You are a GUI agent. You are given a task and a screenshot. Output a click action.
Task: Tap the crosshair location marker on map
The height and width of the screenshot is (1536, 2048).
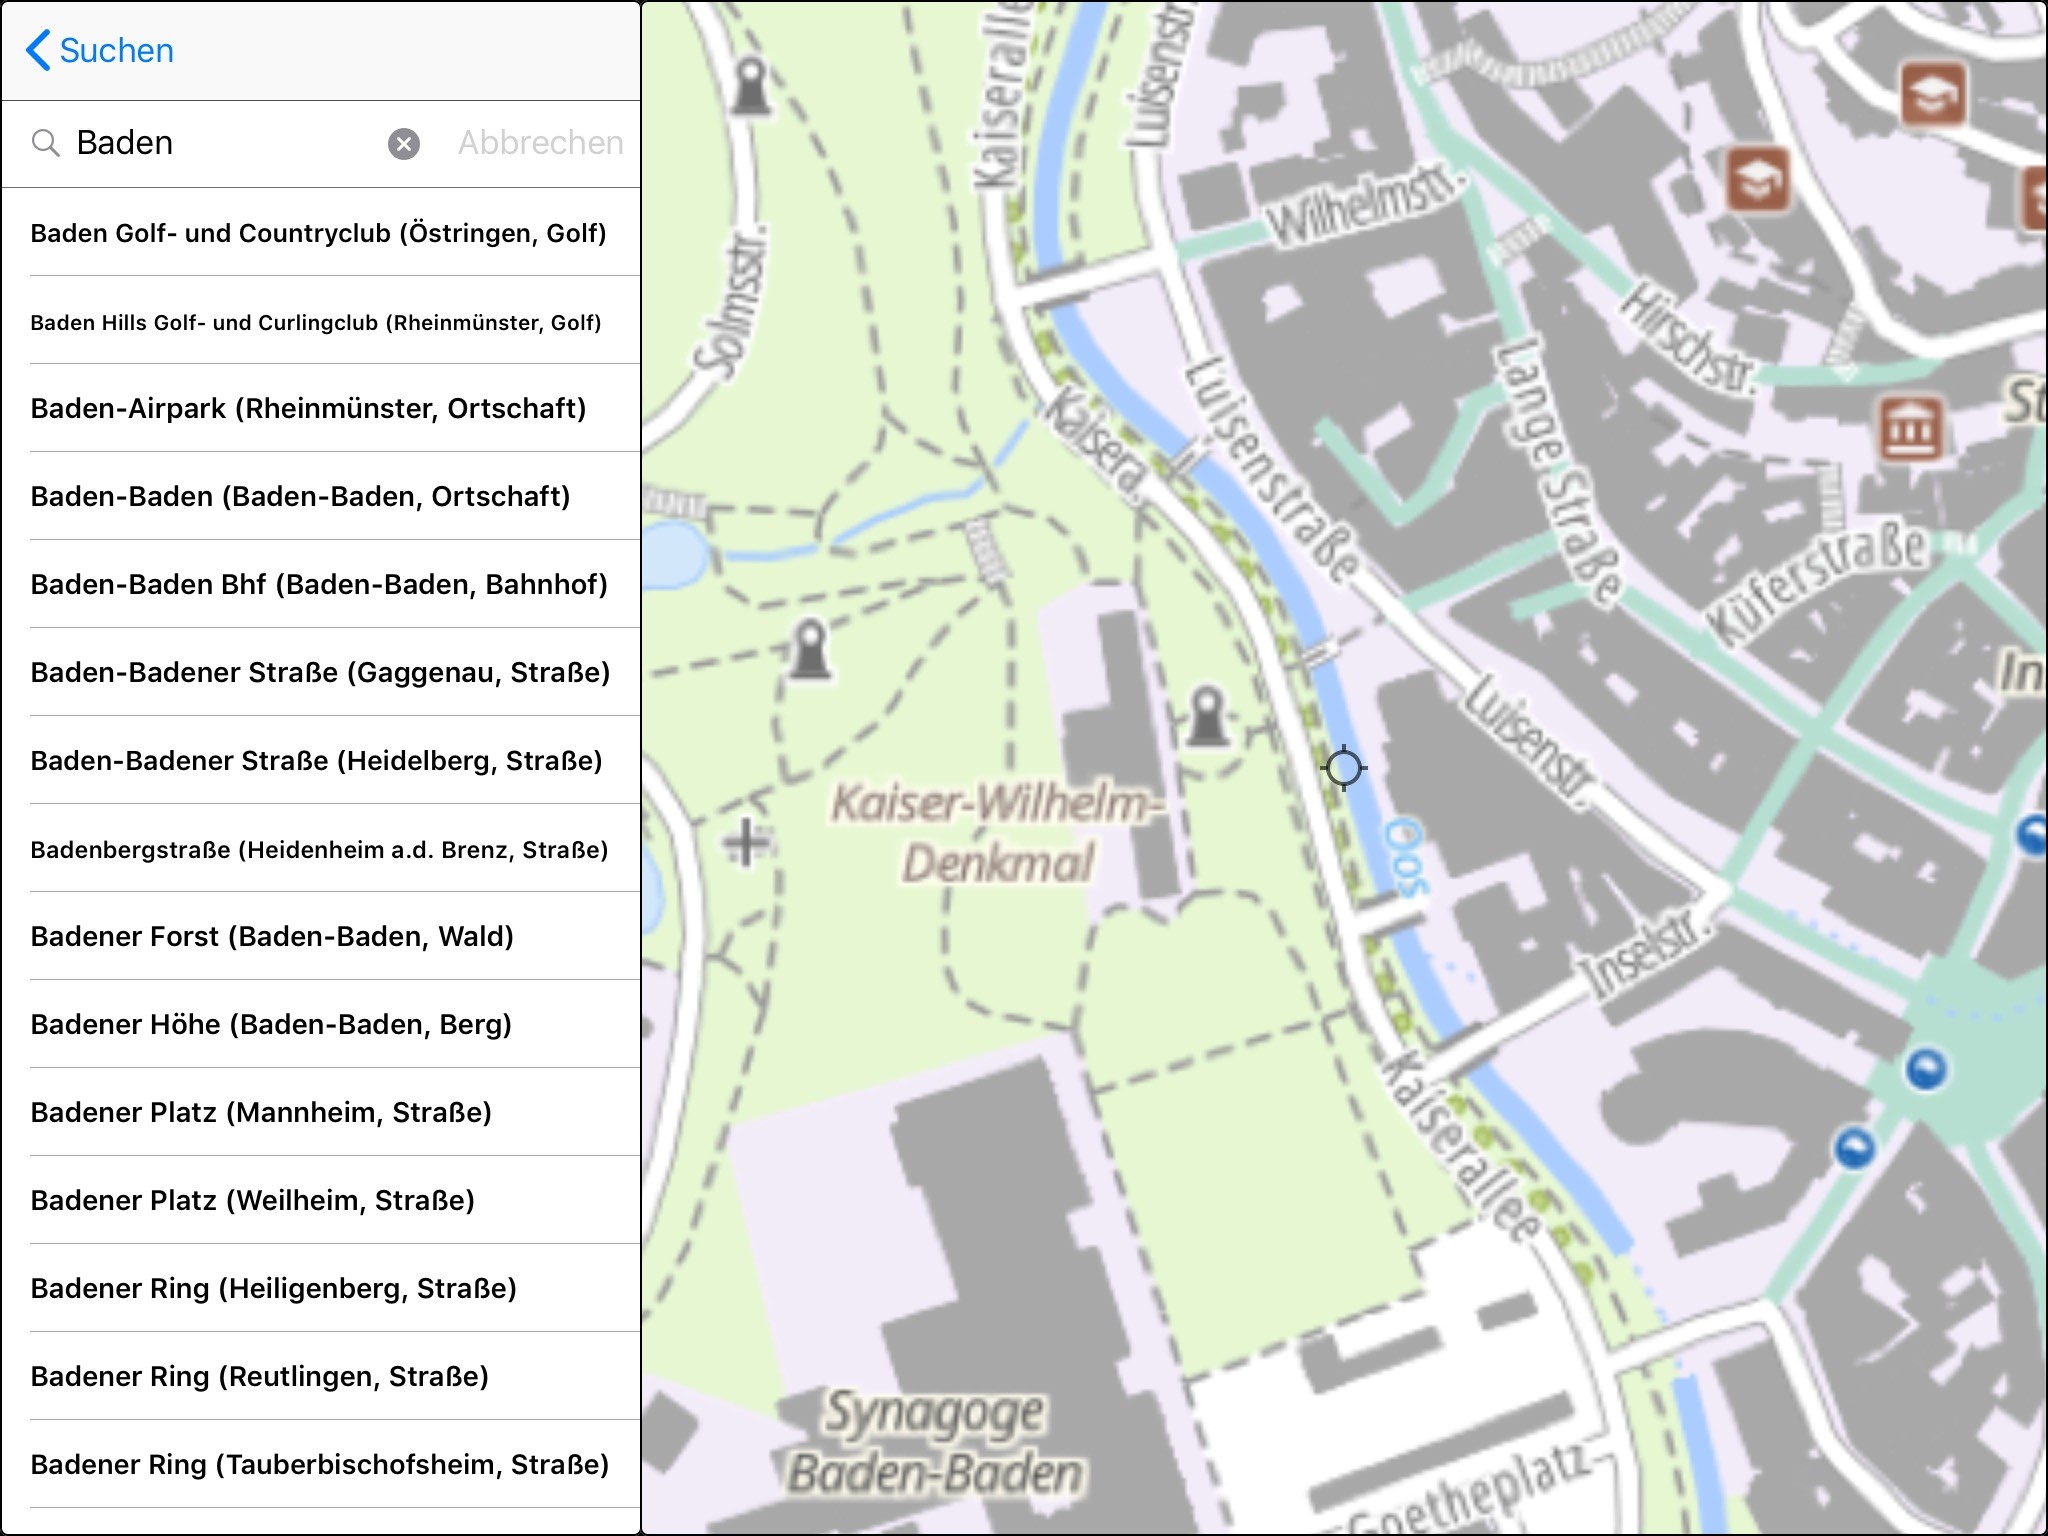tap(1343, 768)
